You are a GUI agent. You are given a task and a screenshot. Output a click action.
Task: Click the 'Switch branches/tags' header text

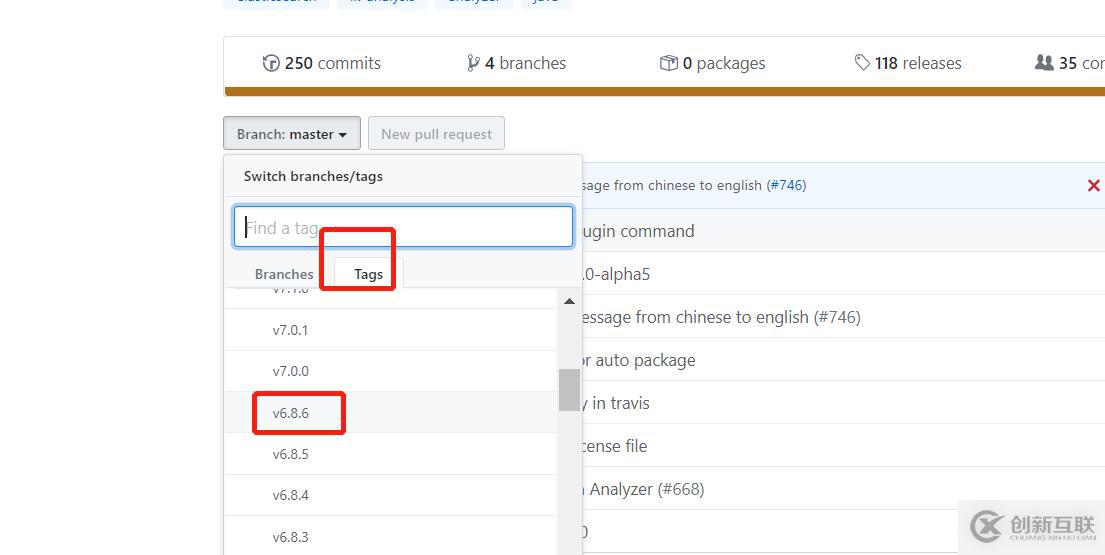coord(313,176)
